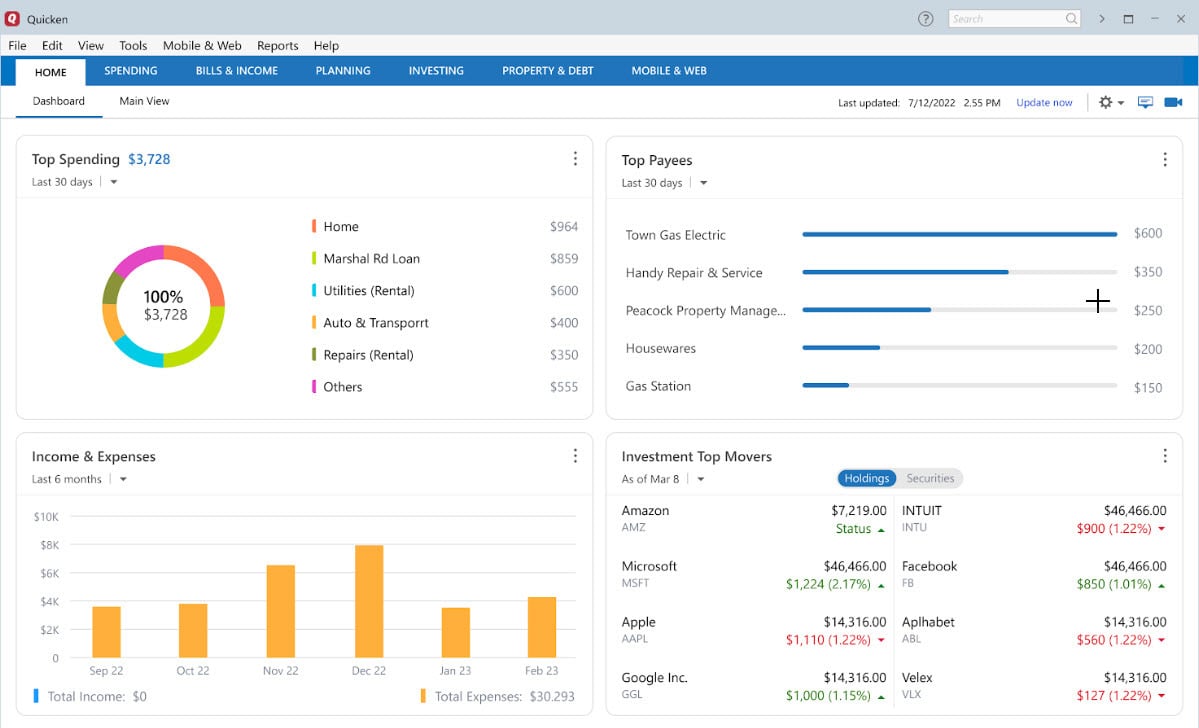The image size is (1199, 728).
Task: Click the Gas Station payee bar
Action: (x=960, y=385)
